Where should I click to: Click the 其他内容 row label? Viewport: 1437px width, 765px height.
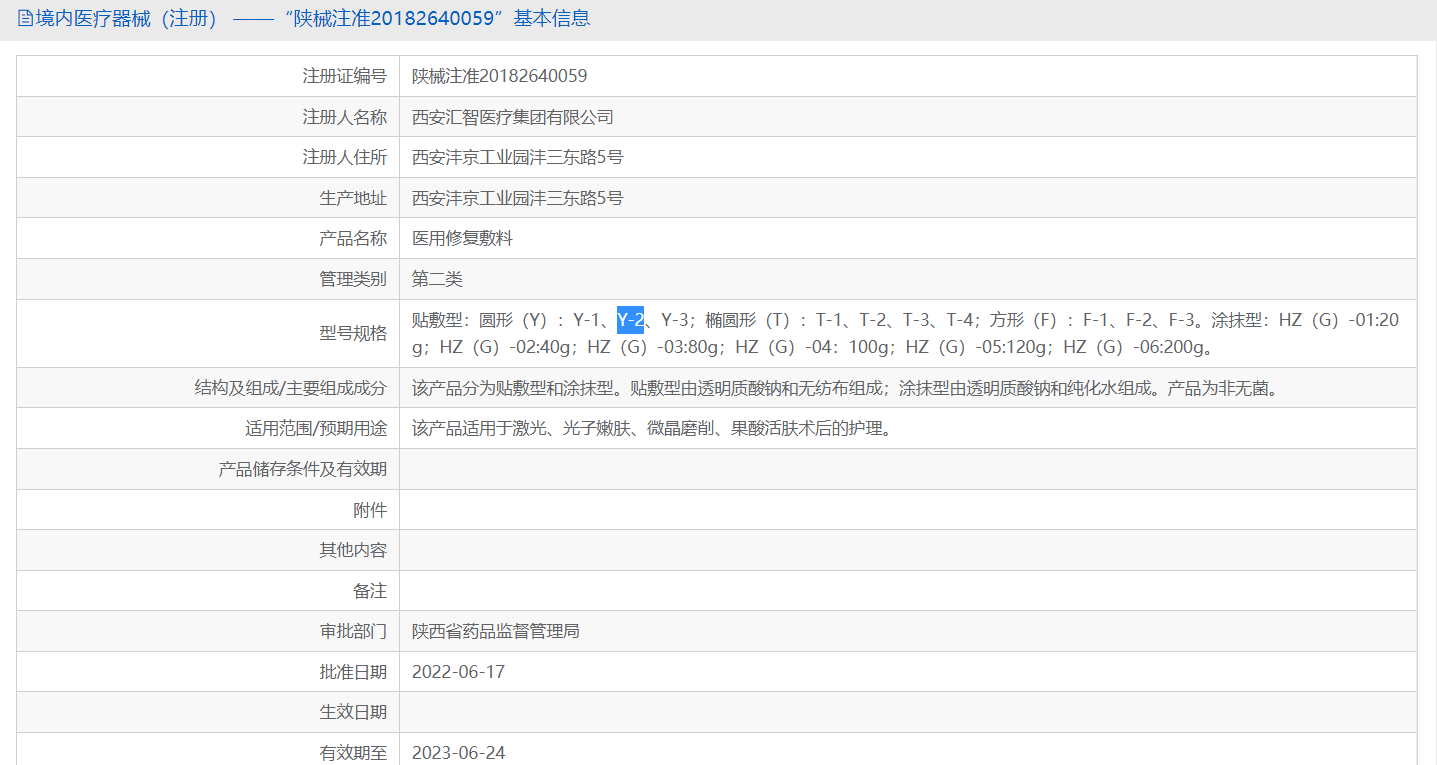pos(353,550)
